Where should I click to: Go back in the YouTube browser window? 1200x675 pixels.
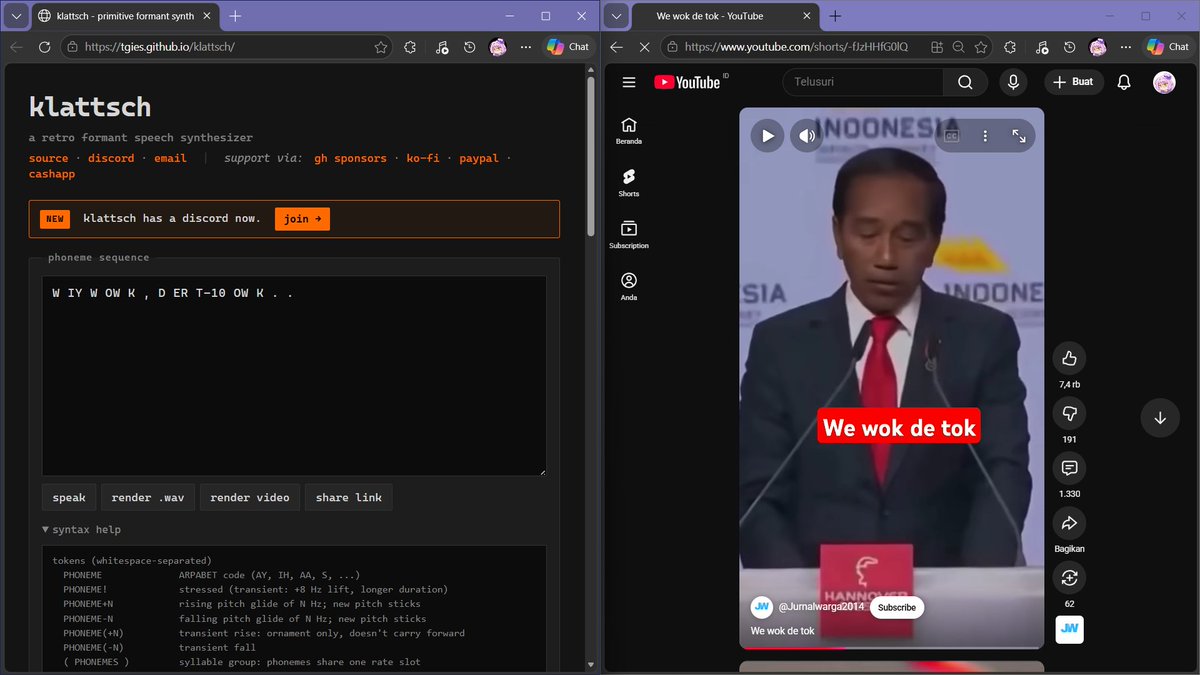[616, 47]
